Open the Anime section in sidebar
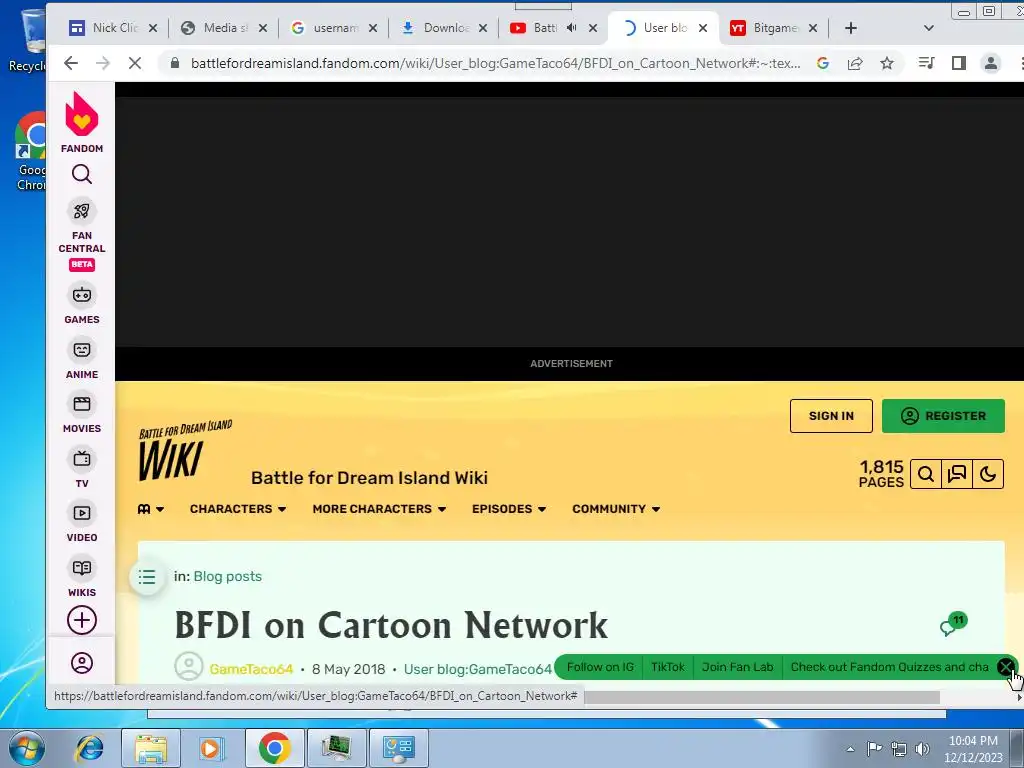1024x768 pixels. point(82,359)
